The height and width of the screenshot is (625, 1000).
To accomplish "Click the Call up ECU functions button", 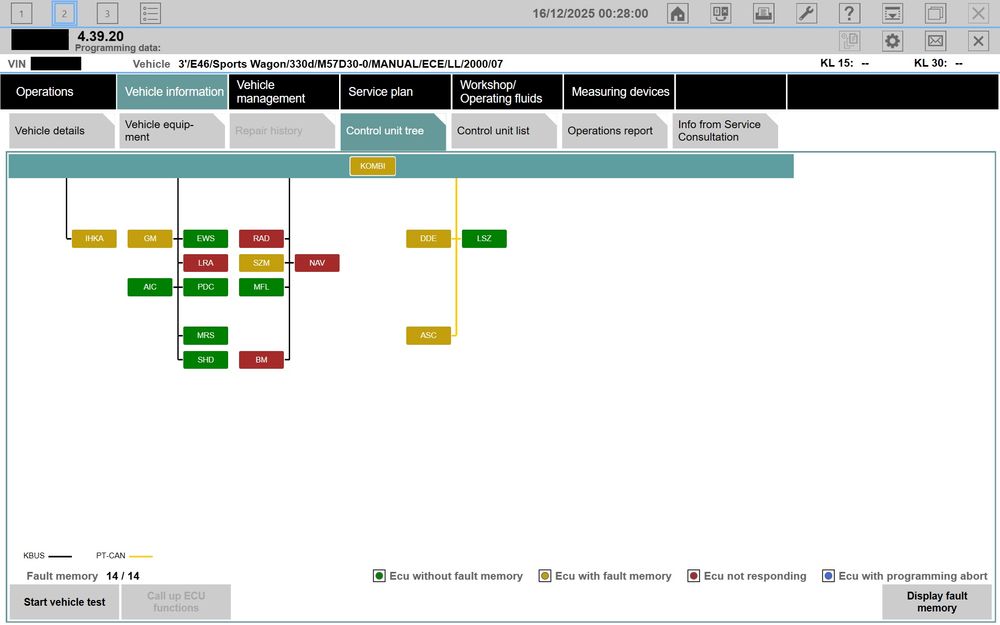I will point(176,602).
